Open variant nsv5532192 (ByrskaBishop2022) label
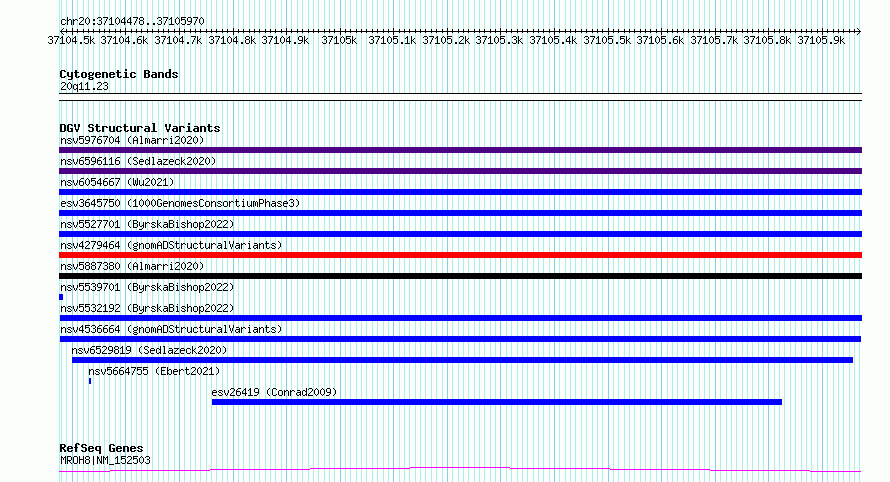890x482 pixels. pos(147,308)
